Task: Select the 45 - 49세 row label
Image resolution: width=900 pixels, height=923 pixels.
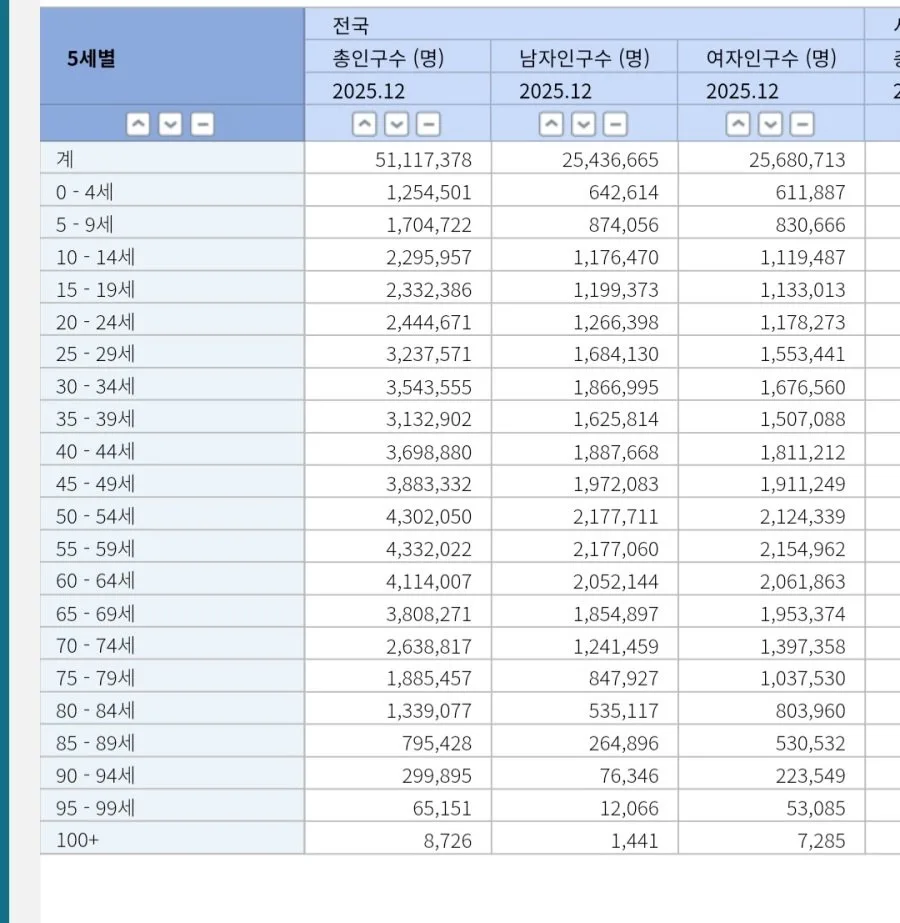Action: [172, 482]
